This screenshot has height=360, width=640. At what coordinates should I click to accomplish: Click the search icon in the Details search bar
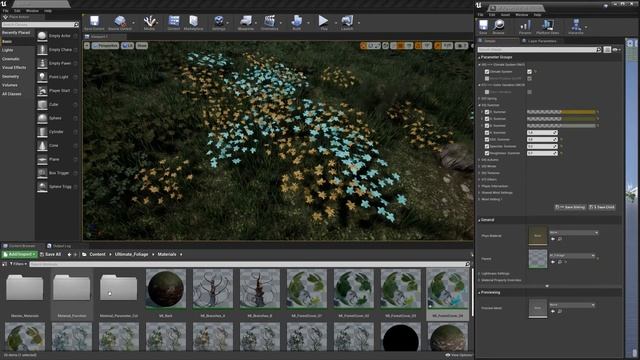coord(599,50)
